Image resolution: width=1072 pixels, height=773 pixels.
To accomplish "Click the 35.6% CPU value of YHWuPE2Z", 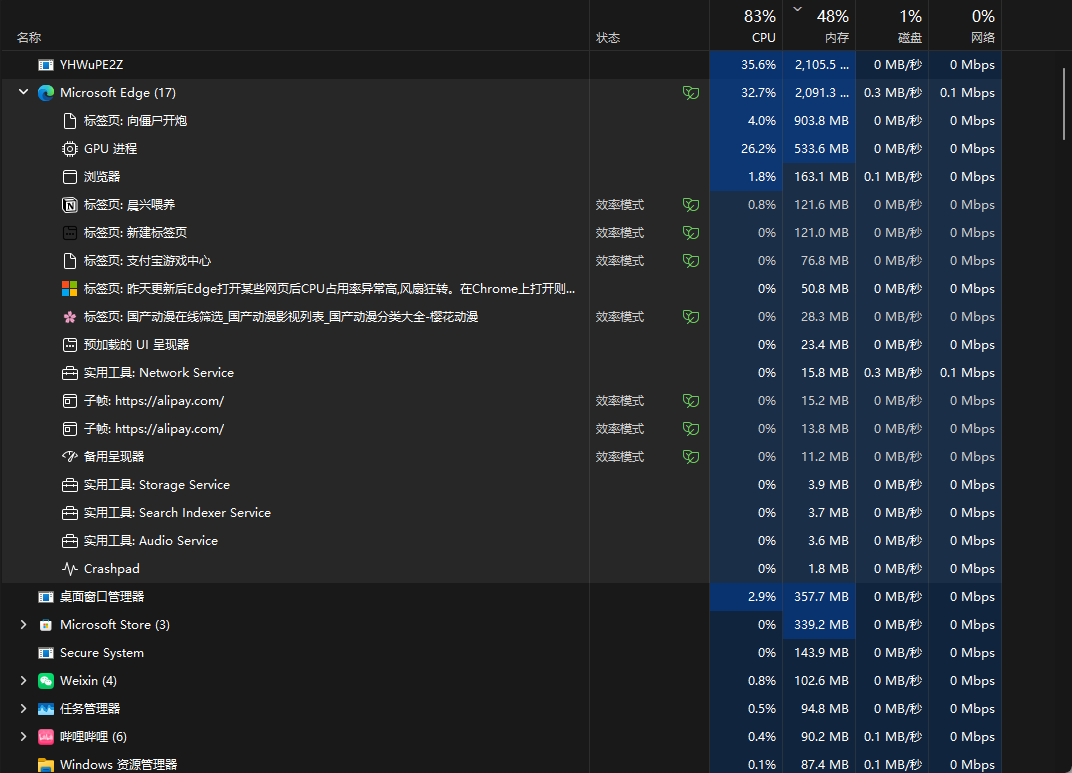I will click(758, 65).
